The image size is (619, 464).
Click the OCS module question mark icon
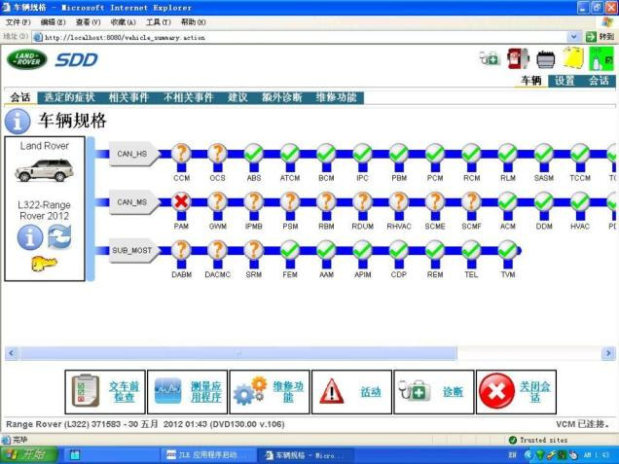click(218, 153)
